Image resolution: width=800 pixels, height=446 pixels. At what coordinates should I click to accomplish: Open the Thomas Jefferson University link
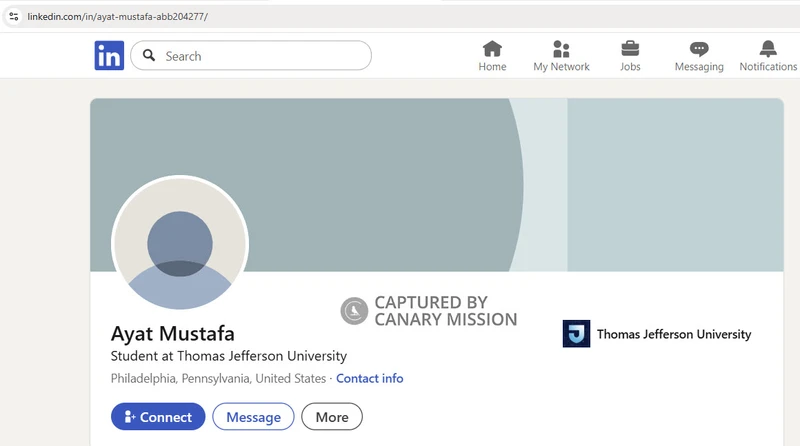[674, 334]
